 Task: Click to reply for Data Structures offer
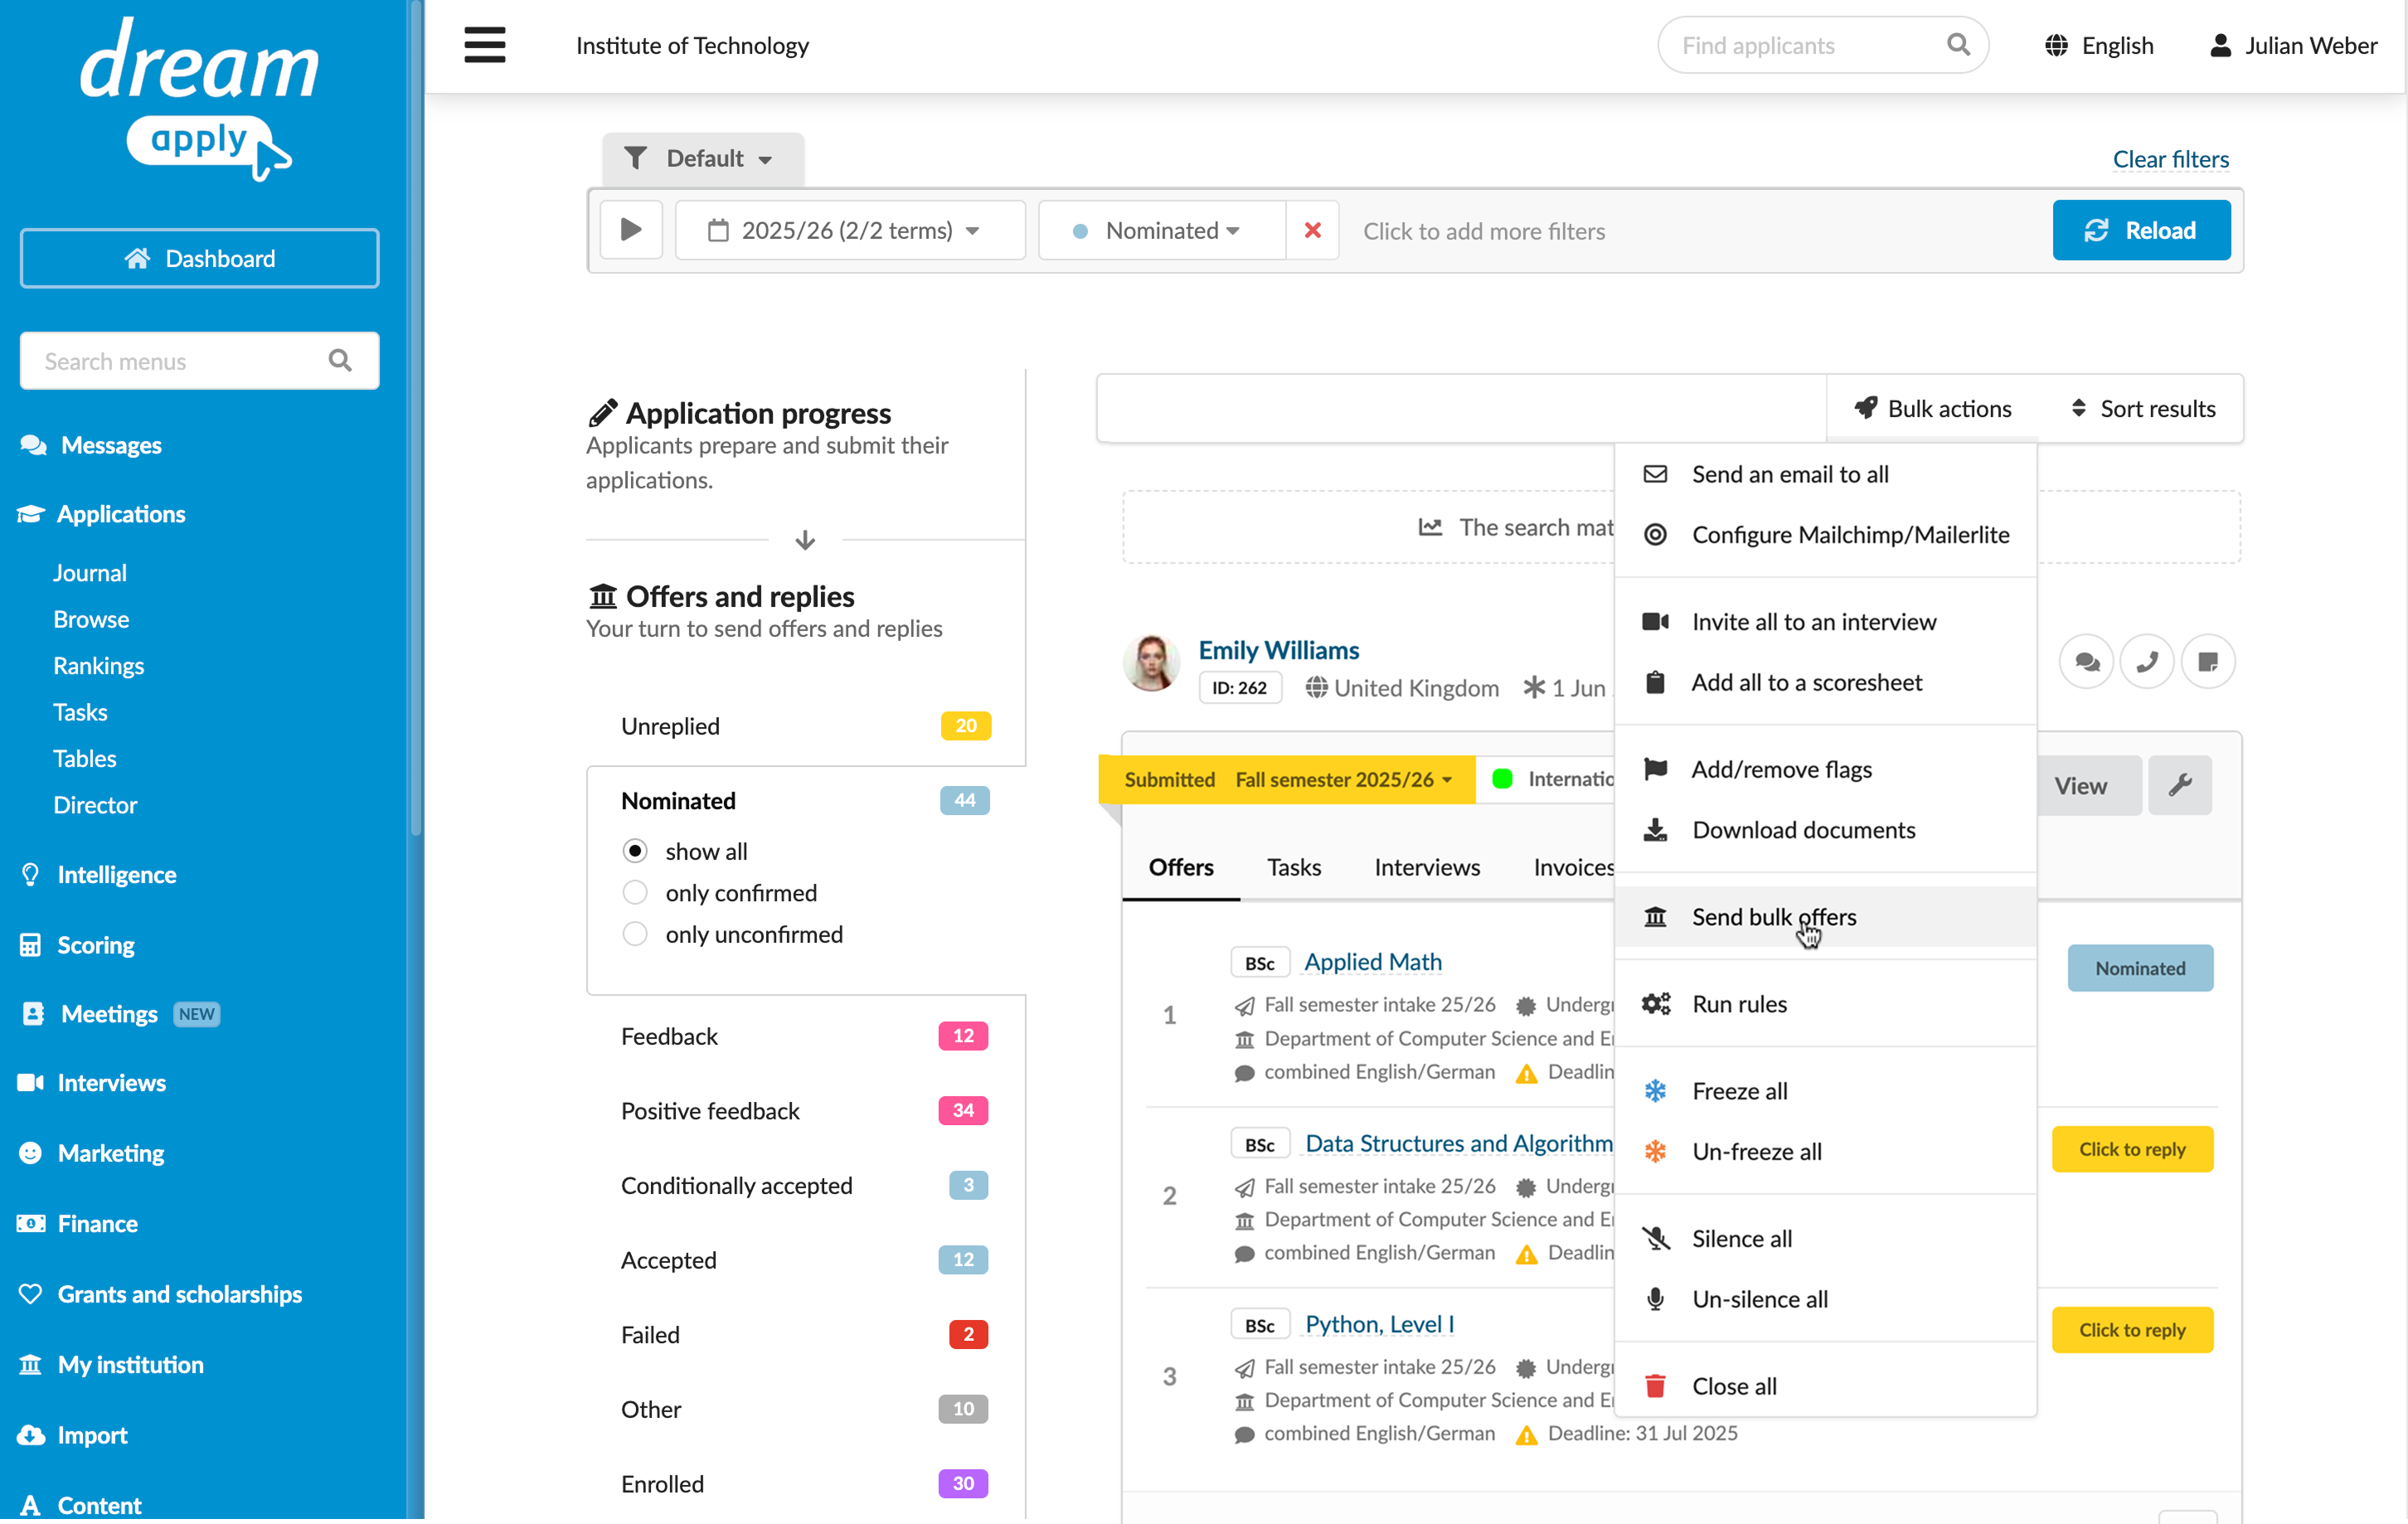tap(2132, 1149)
